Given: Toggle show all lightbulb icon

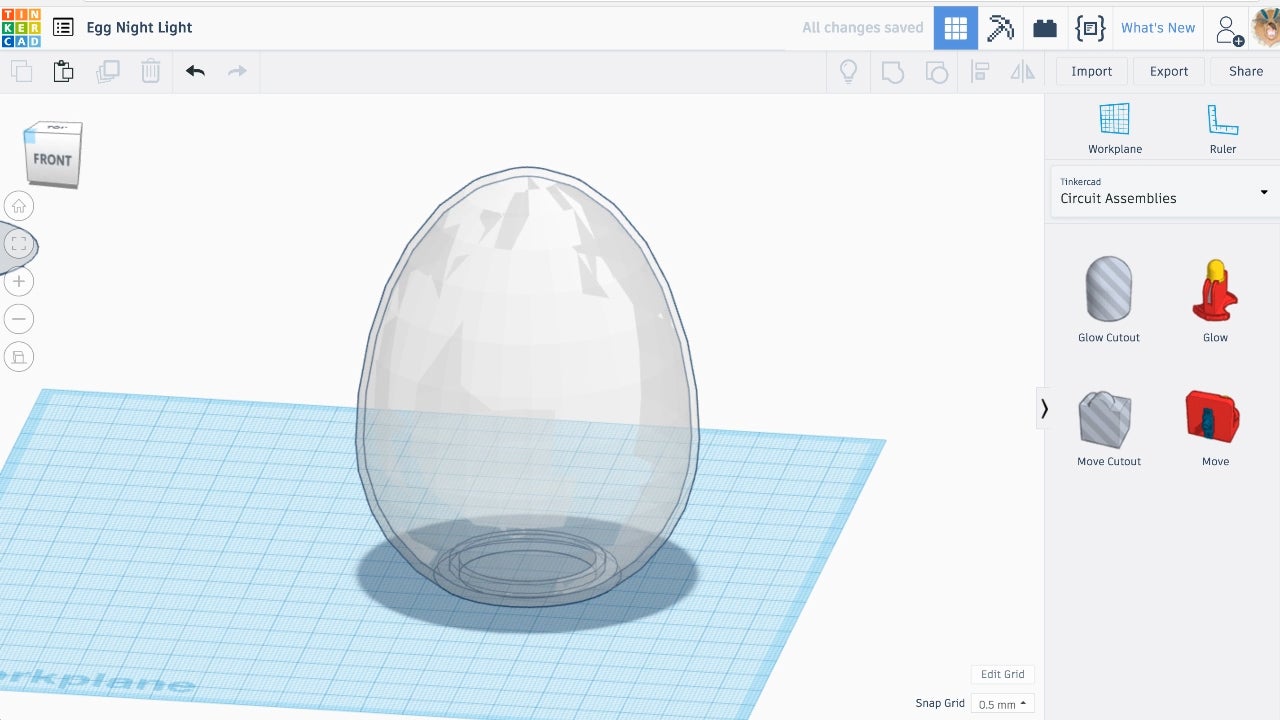Looking at the screenshot, I should coord(848,71).
